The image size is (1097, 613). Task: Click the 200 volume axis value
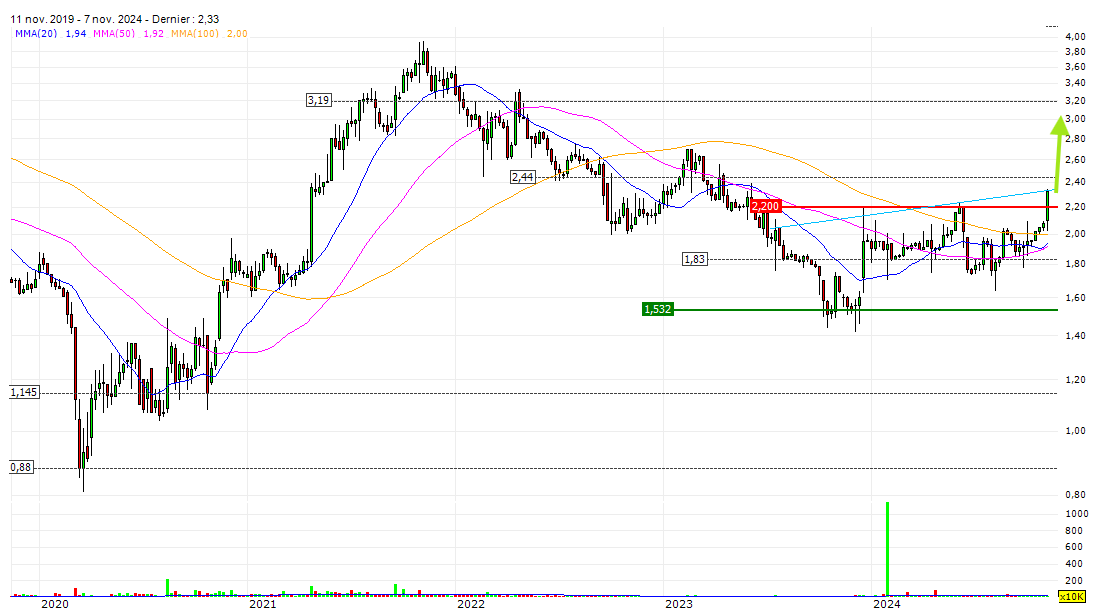click(x=1074, y=581)
